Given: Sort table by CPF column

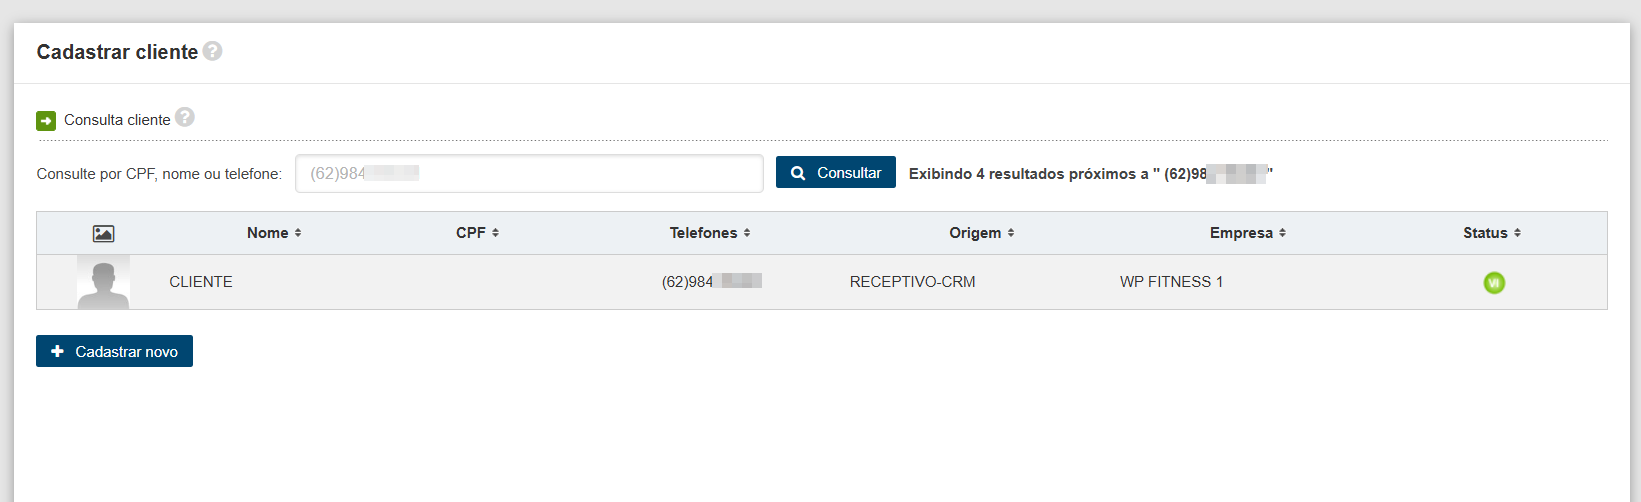Looking at the screenshot, I should pos(477,233).
